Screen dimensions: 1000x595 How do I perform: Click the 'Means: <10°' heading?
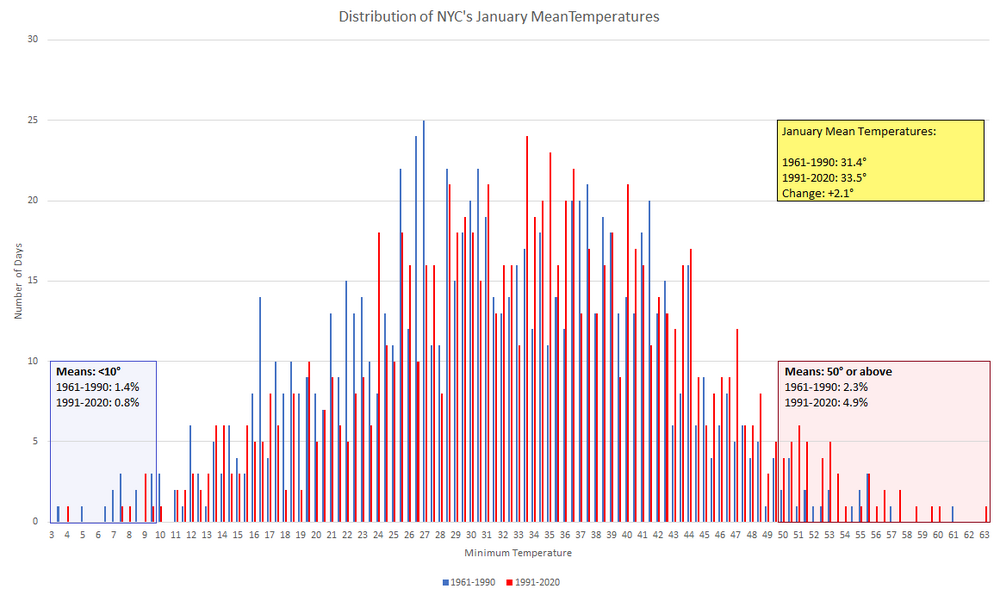88,372
